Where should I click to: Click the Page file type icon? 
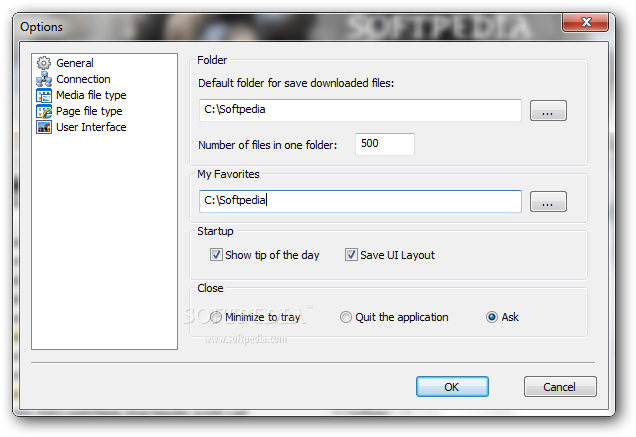tap(44, 111)
